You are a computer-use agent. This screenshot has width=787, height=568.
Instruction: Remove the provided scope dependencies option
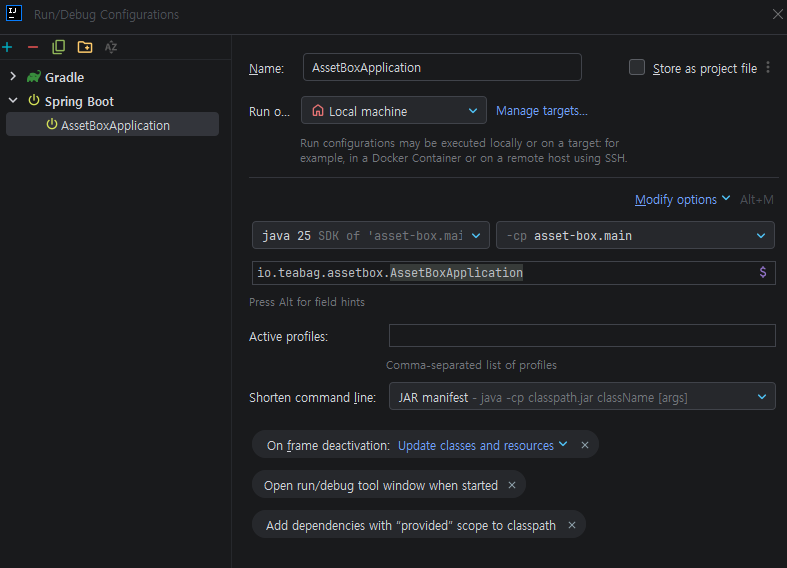[x=572, y=525]
